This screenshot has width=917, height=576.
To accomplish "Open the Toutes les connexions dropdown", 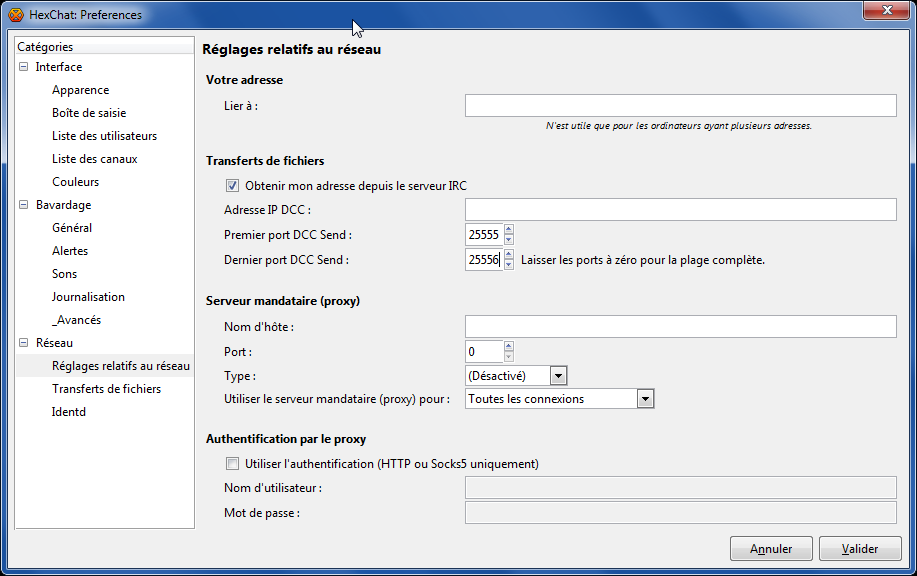I will (645, 398).
